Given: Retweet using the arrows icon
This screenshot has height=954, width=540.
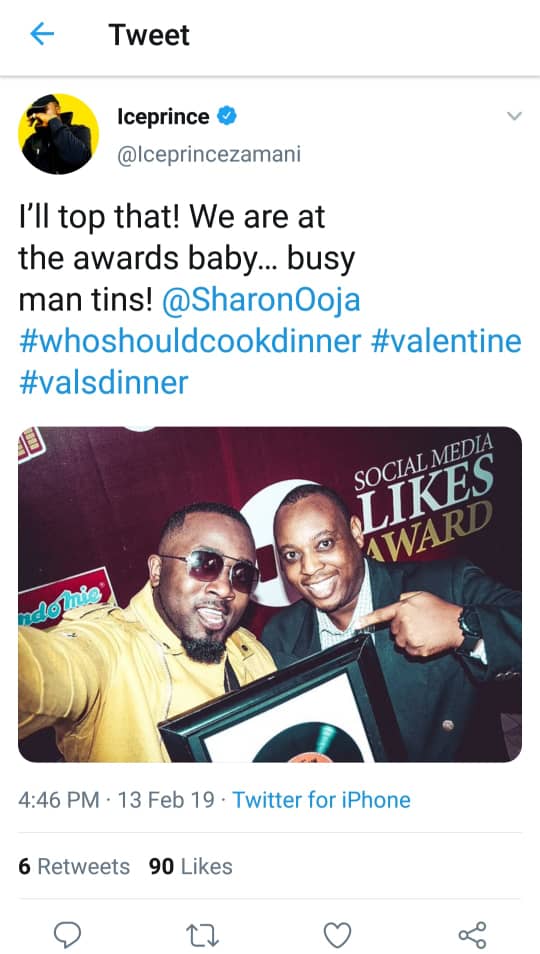Looking at the screenshot, I should pyautogui.click(x=202, y=935).
